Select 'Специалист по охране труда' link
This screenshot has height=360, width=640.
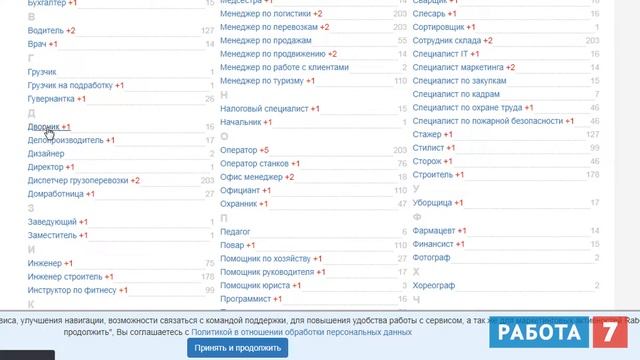coord(467,108)
